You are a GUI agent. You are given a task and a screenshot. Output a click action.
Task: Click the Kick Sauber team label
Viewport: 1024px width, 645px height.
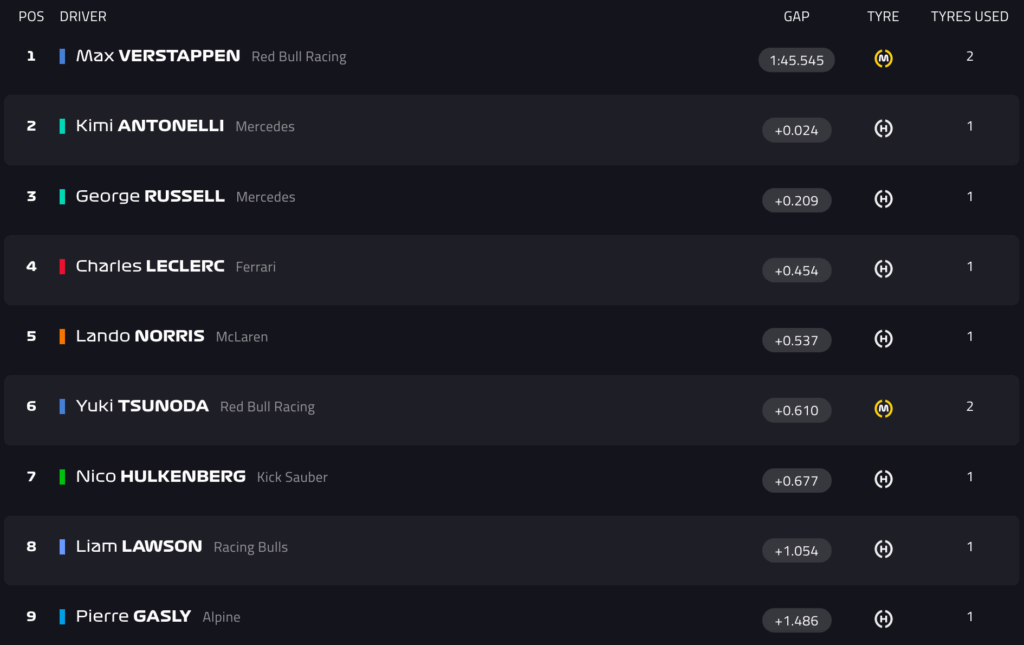[x=292, y=477]
